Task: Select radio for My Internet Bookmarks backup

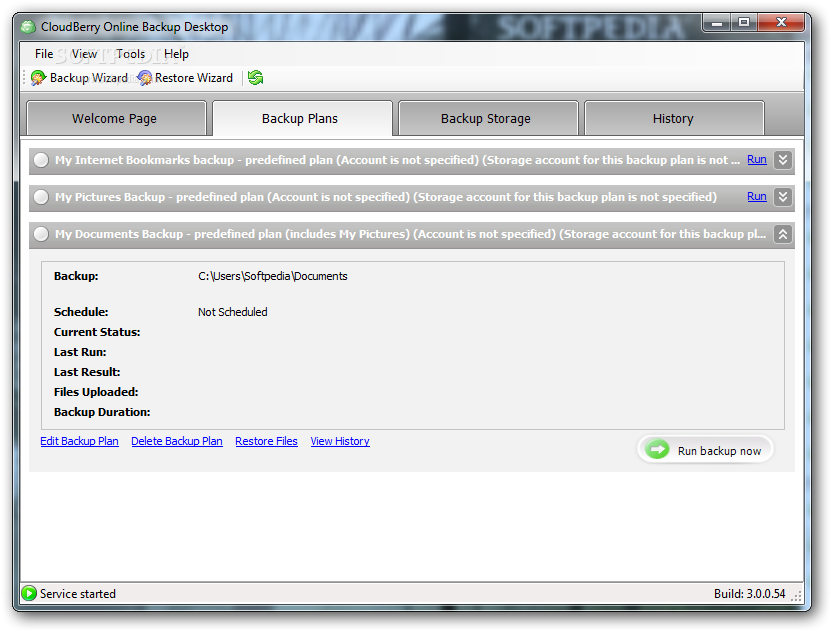Action: [41, 160]
